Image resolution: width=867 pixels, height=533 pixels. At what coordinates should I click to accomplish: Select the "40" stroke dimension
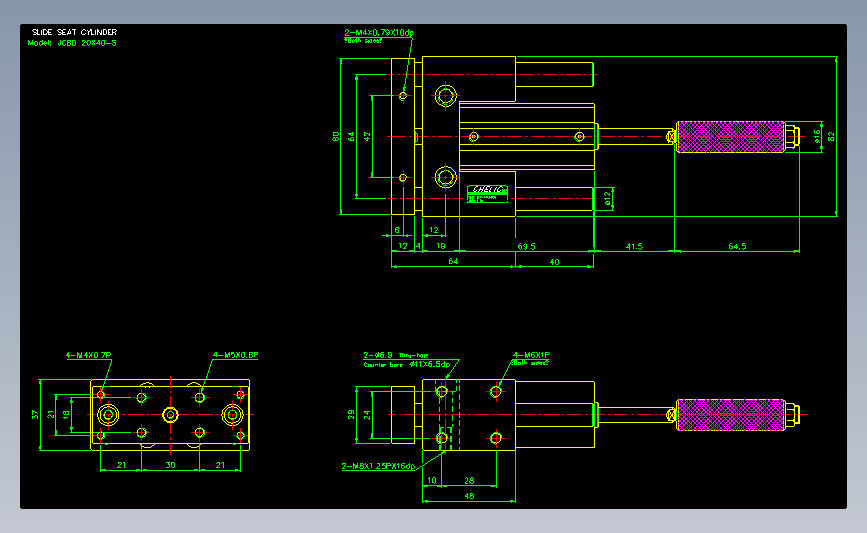pyautogui.click(x=555, y=262)
